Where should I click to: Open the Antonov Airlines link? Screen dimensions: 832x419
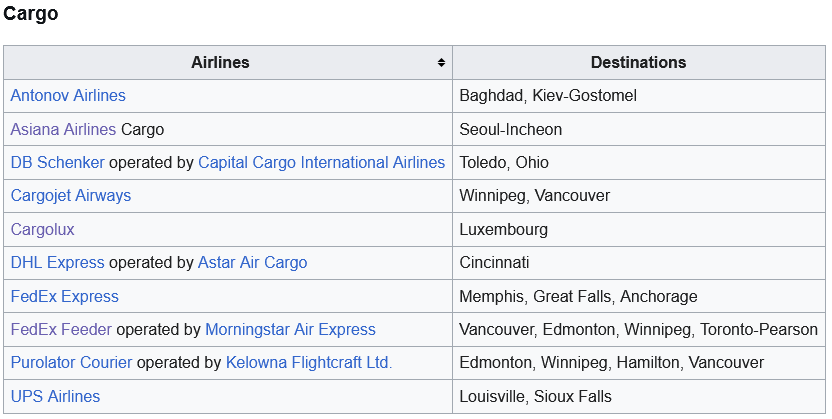[68, 96]
